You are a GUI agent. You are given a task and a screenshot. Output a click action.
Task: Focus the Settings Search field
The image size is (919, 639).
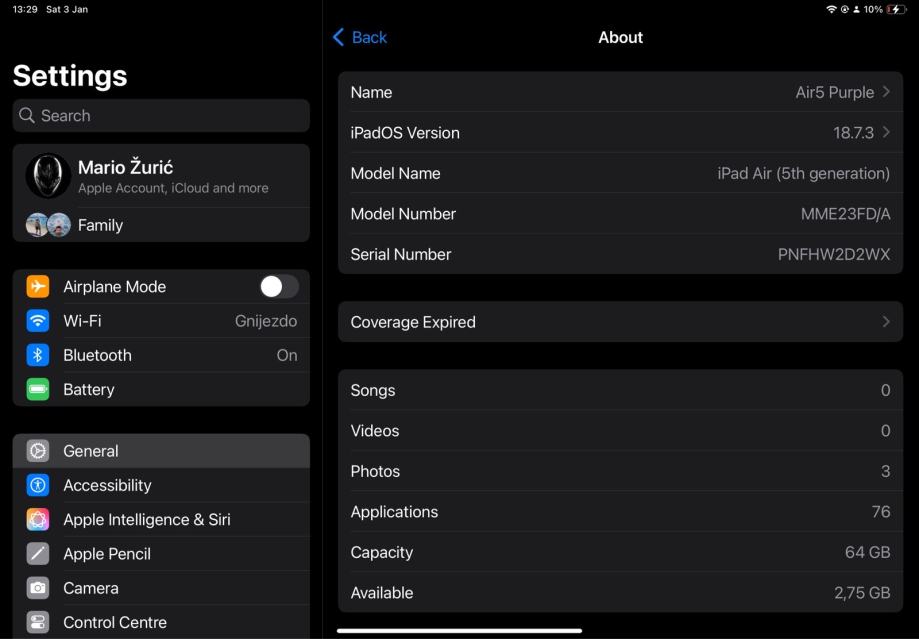(161, 115)
